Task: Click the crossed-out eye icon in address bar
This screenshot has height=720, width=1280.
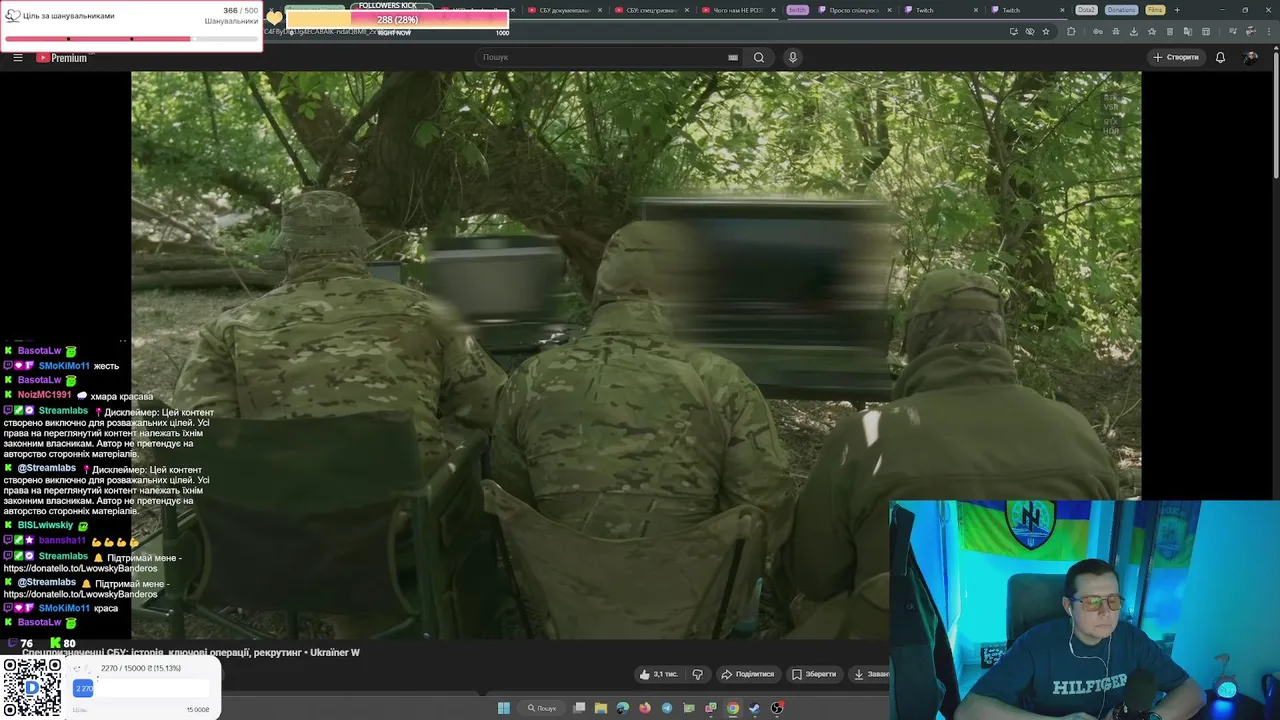Action: click(x=1030, y=31)
